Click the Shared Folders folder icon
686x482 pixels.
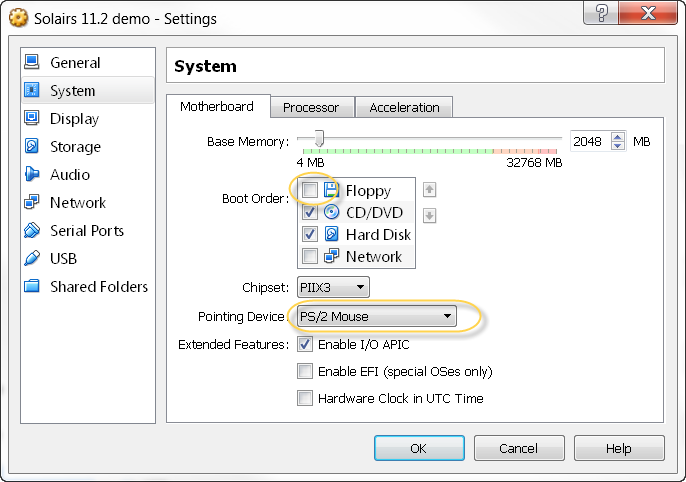pos(32,286)
